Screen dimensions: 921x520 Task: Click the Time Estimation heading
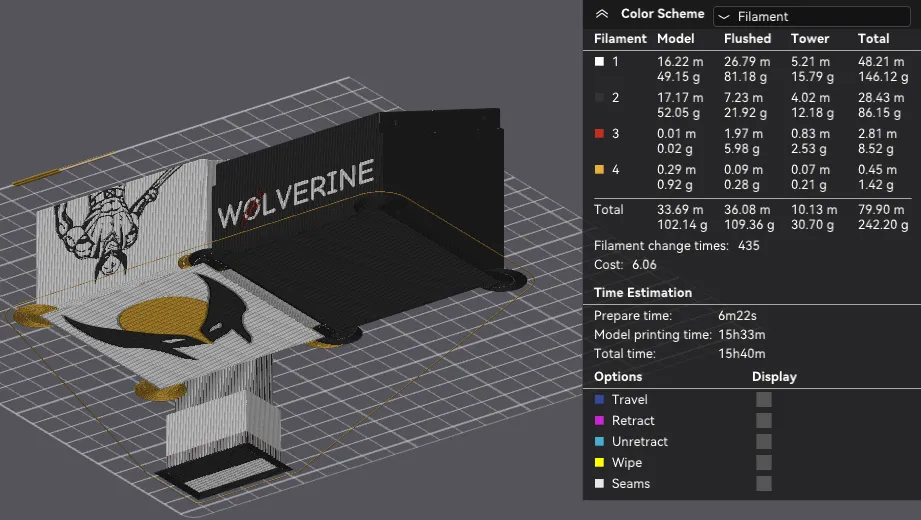tap(643, 293)
